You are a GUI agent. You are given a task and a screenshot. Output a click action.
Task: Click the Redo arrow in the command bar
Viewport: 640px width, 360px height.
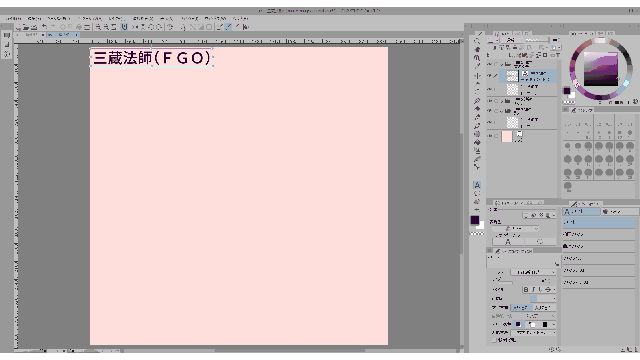(x=53, y=27)
